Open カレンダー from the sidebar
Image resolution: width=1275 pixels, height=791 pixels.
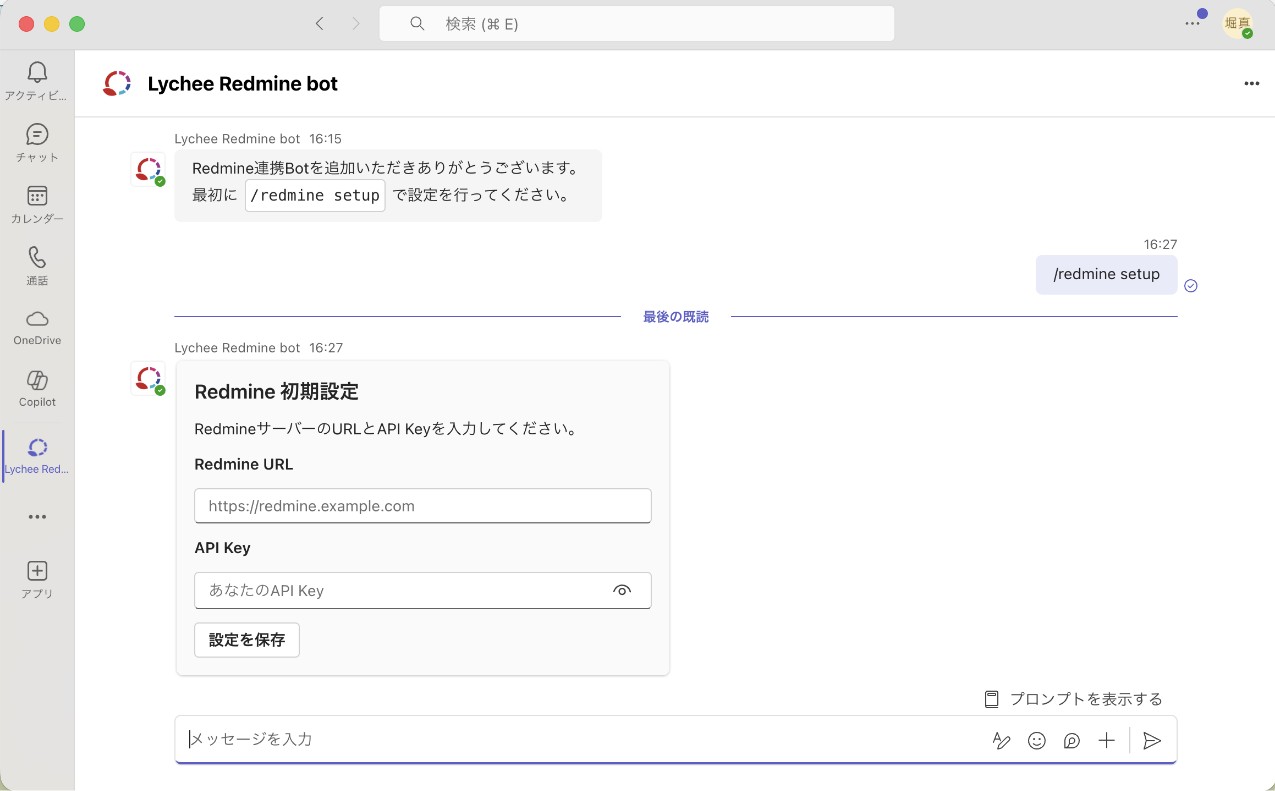tap(37, 205)
